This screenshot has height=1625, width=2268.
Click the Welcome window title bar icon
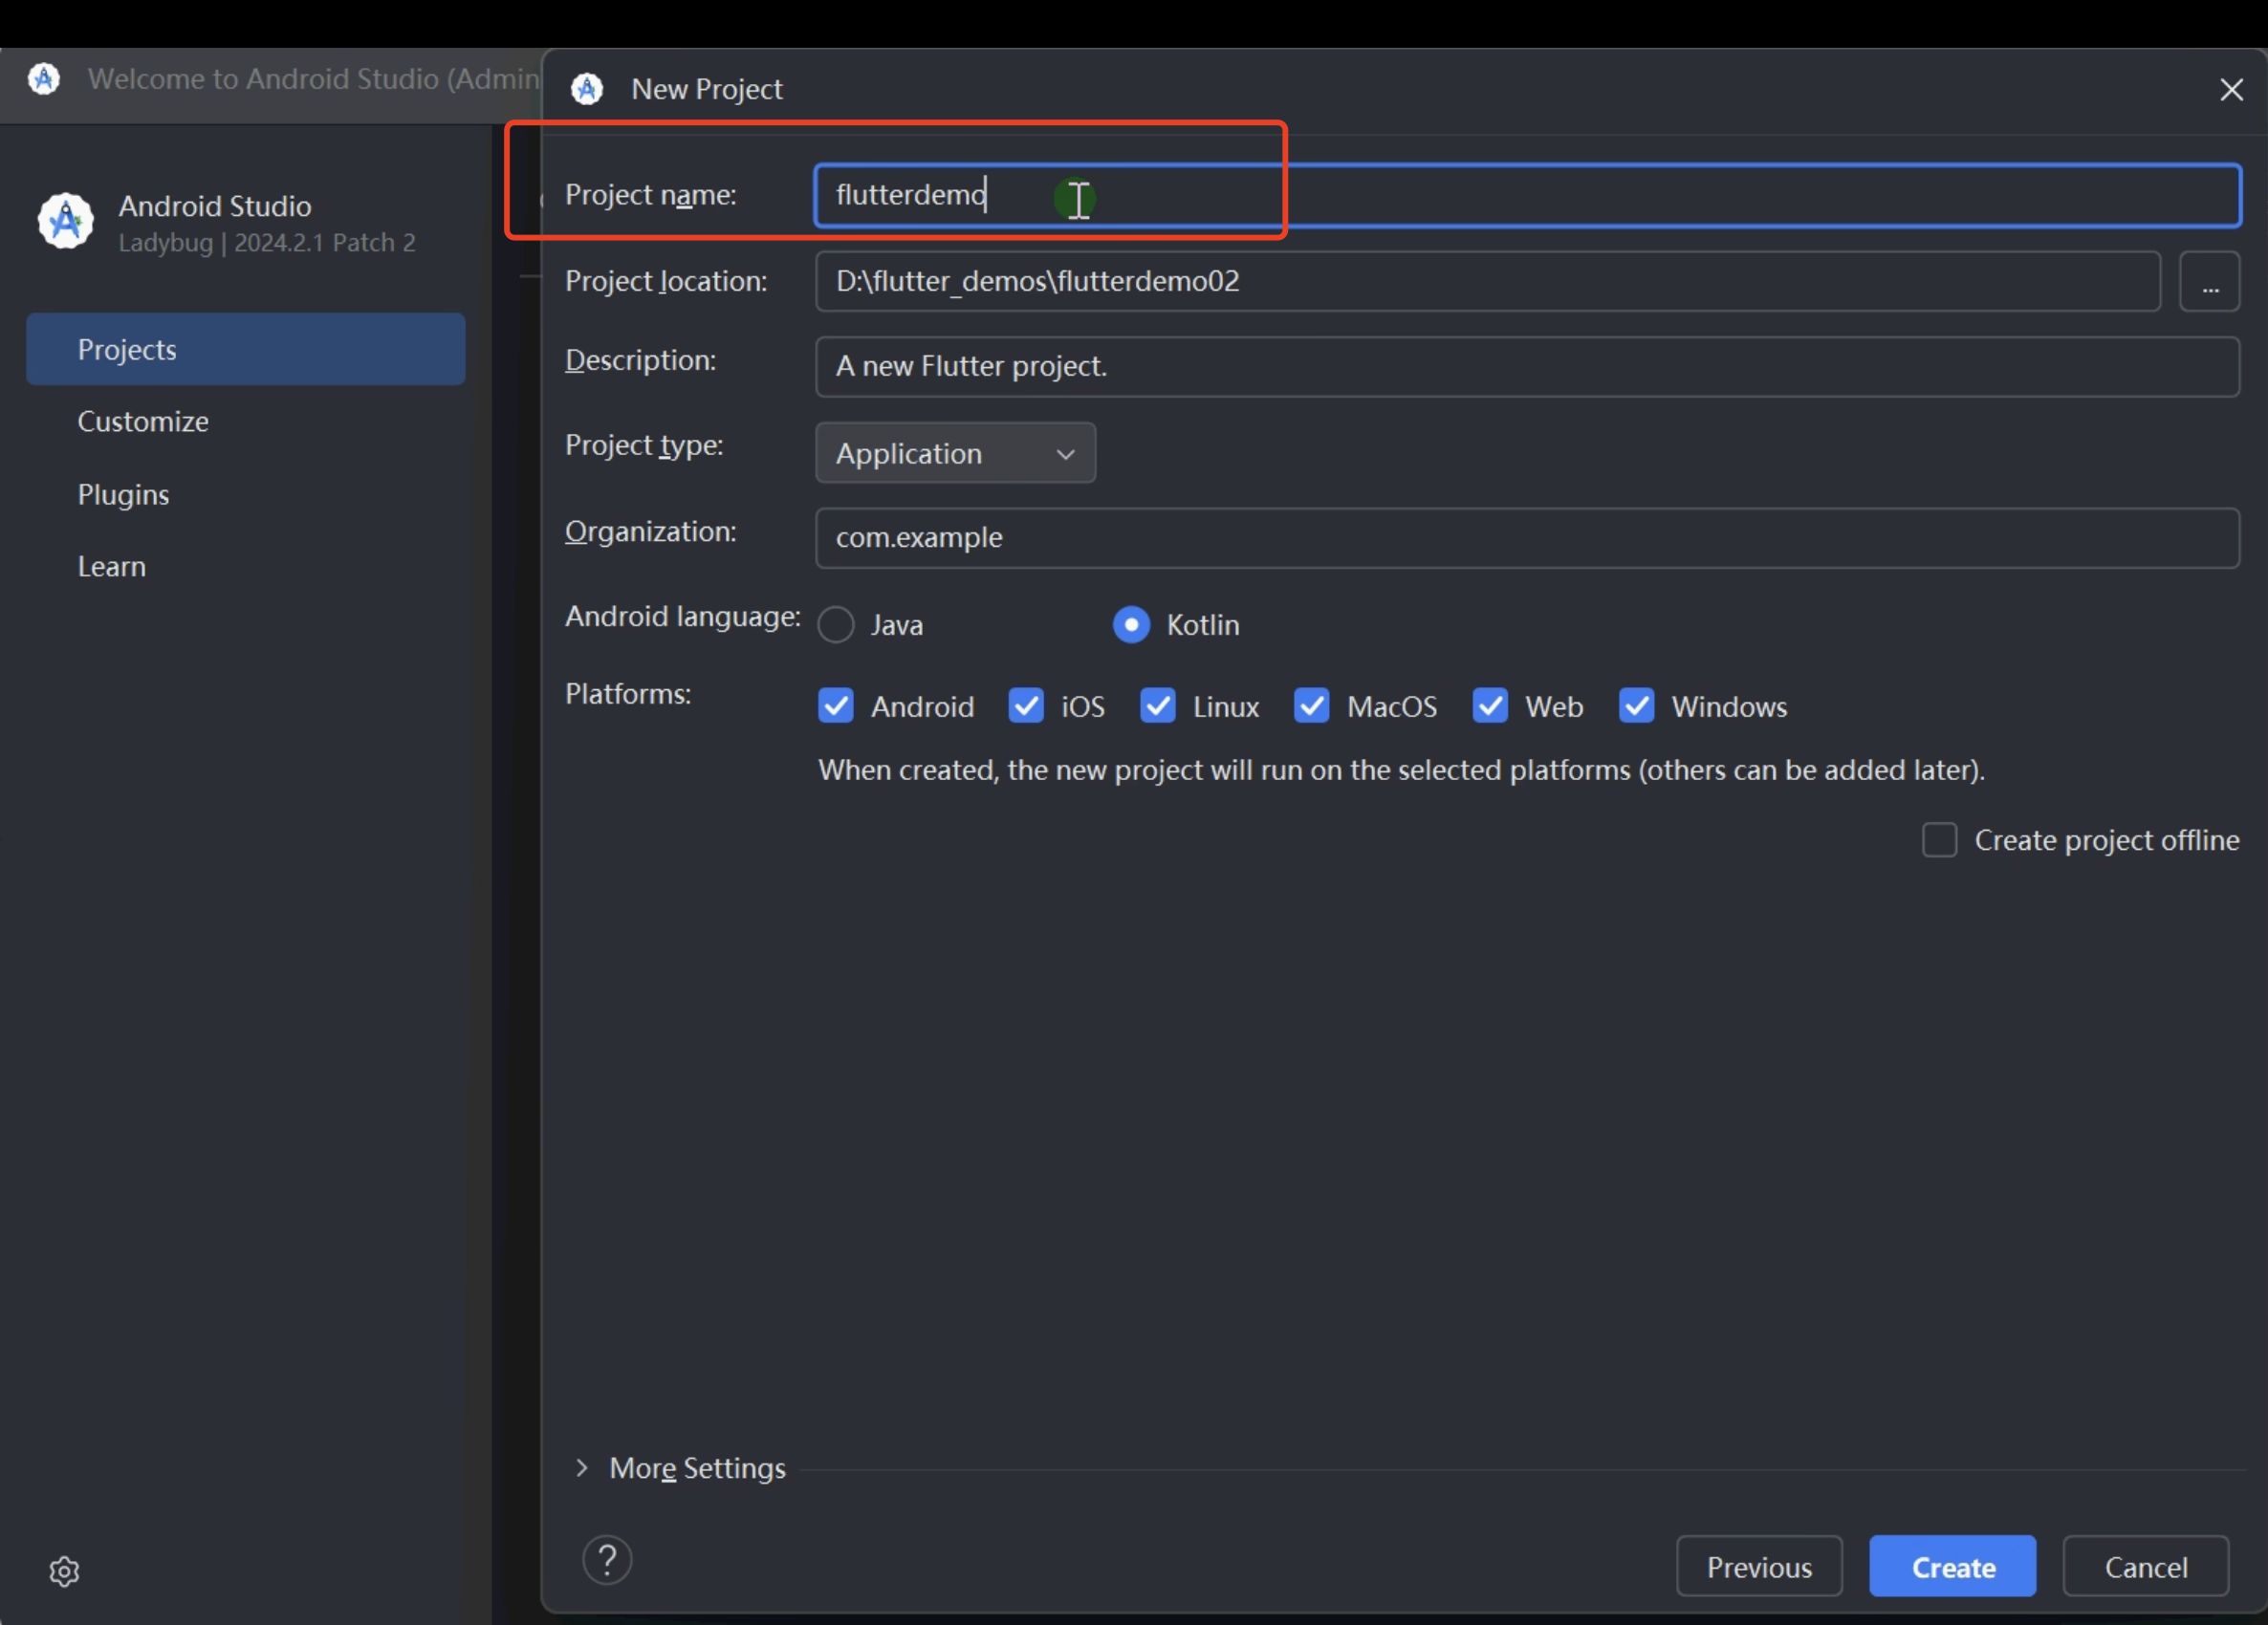click(44, 79)
